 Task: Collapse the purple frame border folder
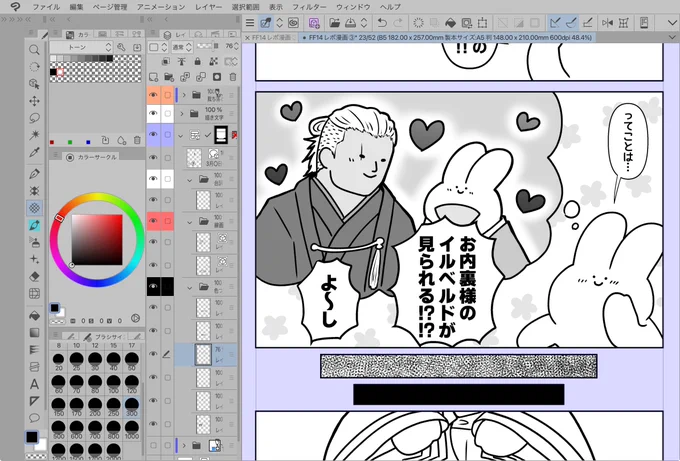pos(181,135)
